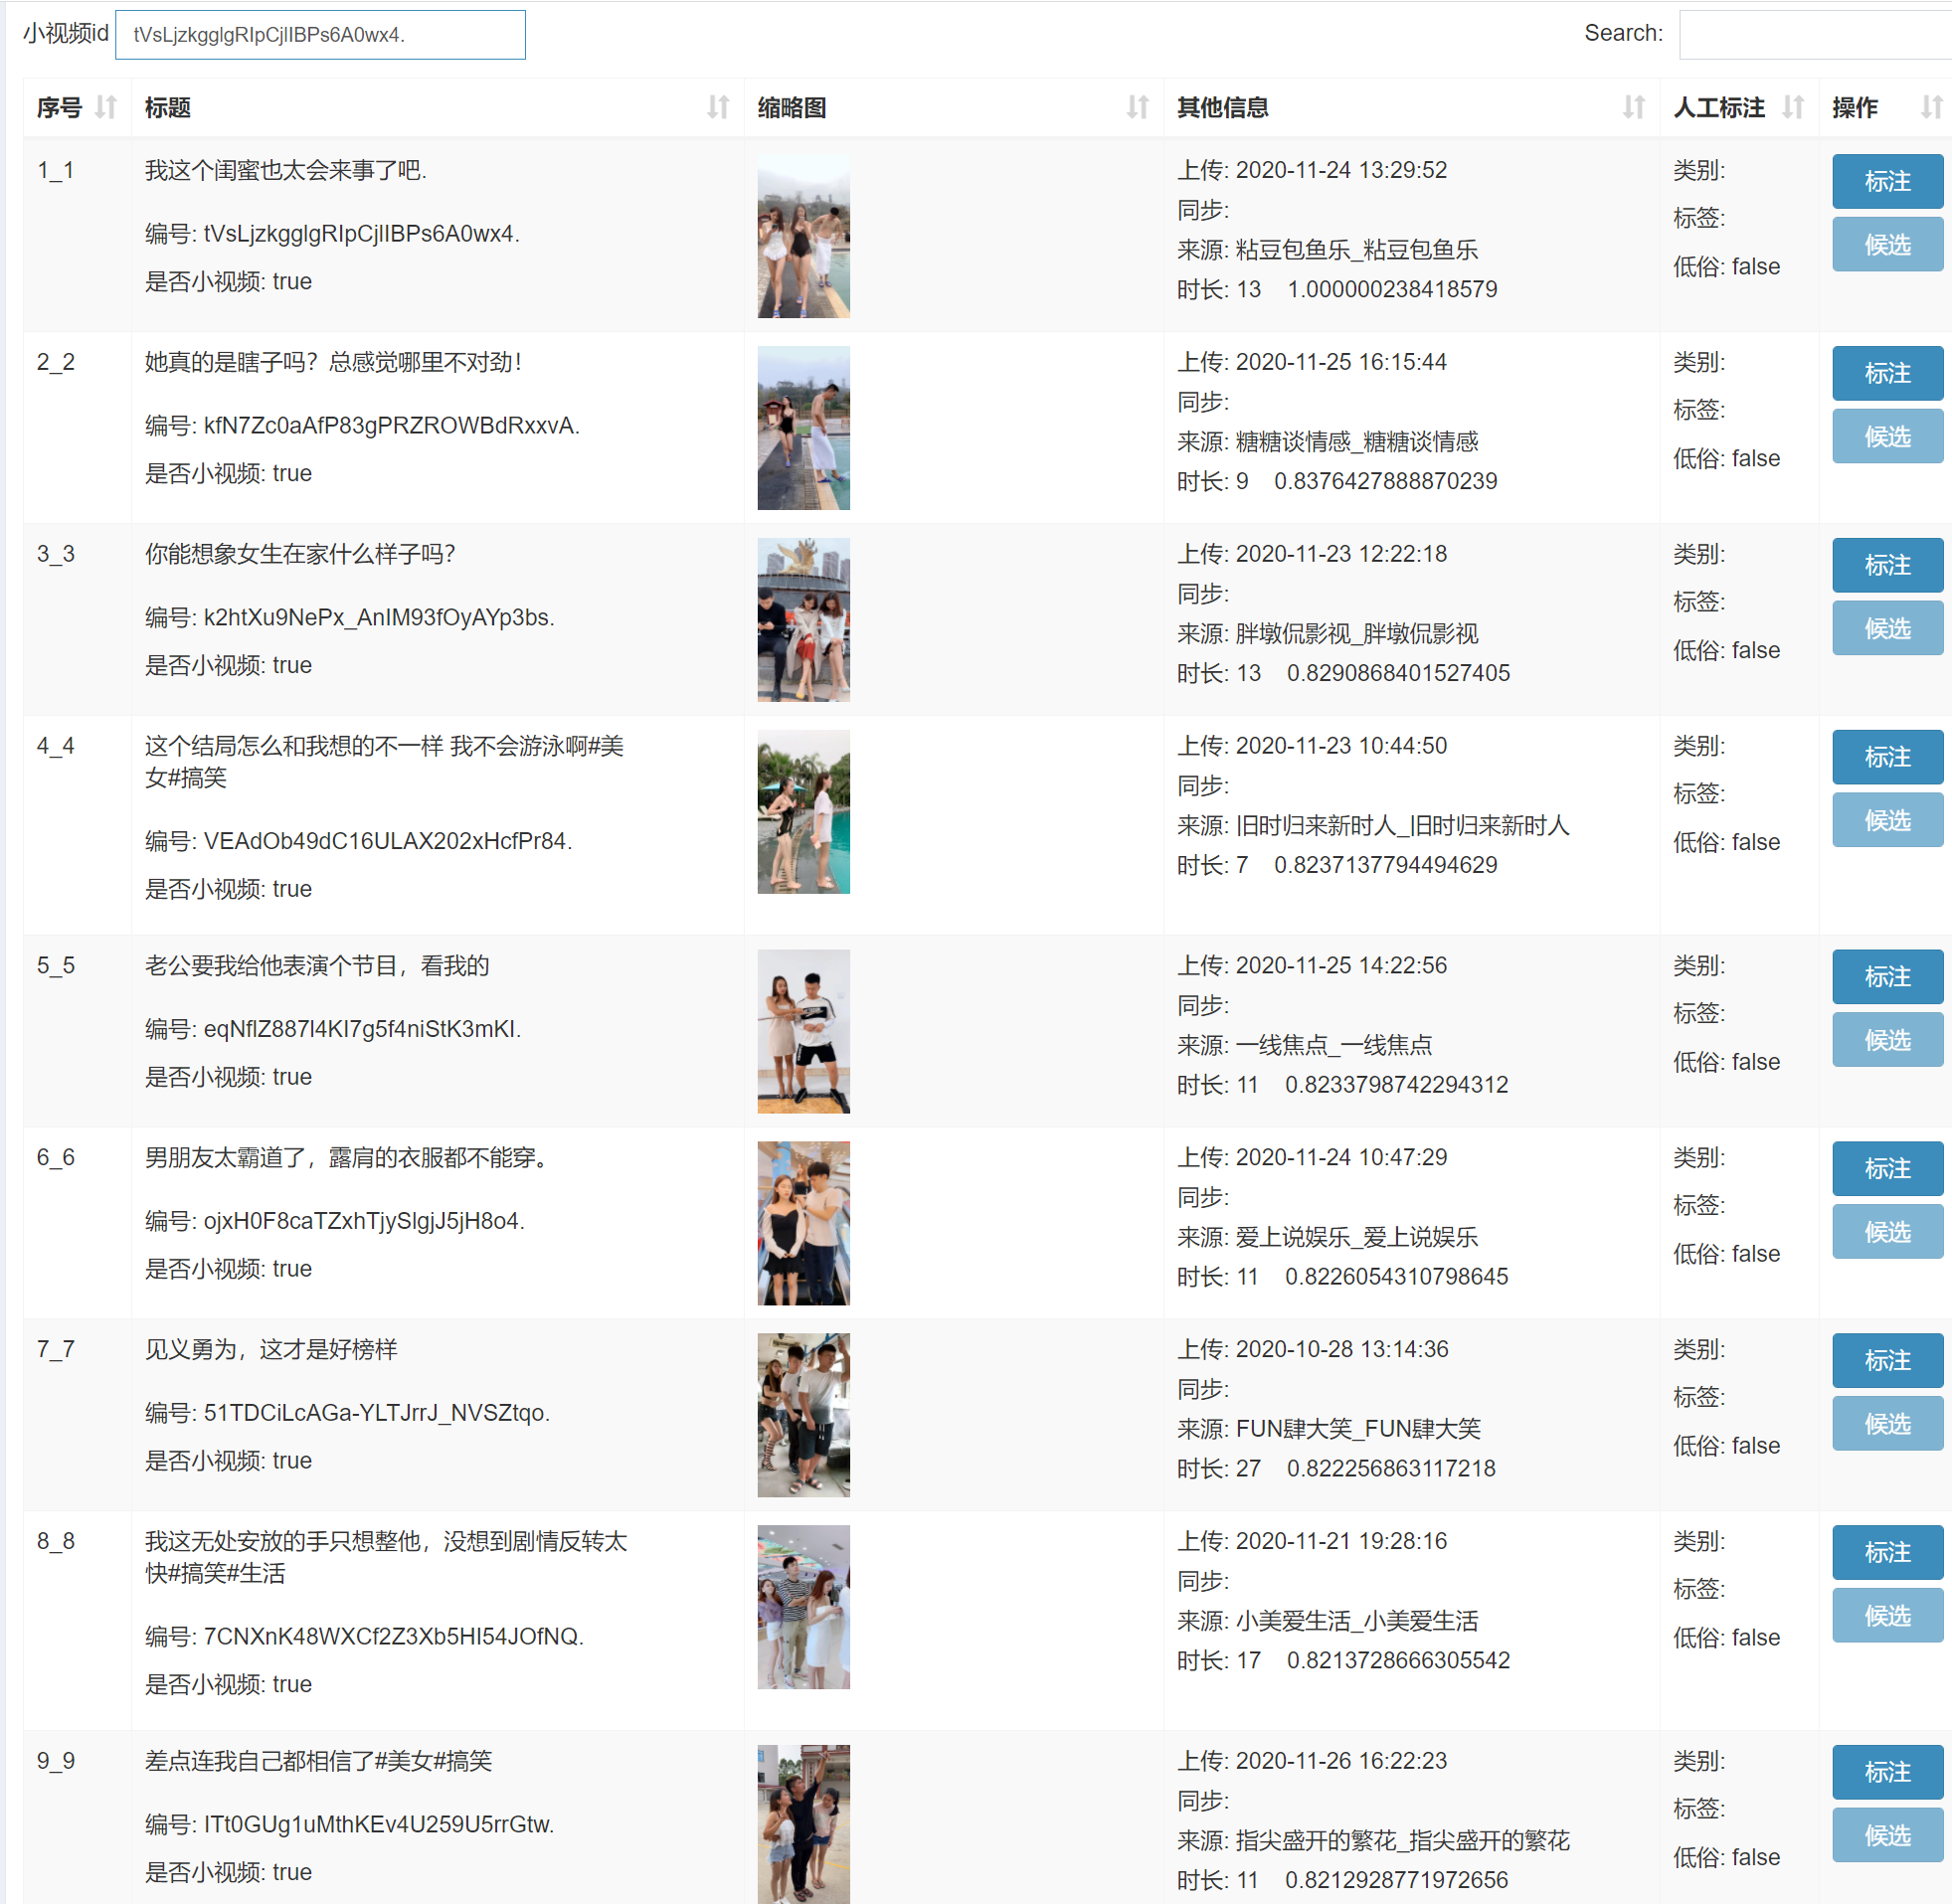Open thumbnail for row 2_2
Screen dimensions: 1952x1904
(x=803, y=428)
